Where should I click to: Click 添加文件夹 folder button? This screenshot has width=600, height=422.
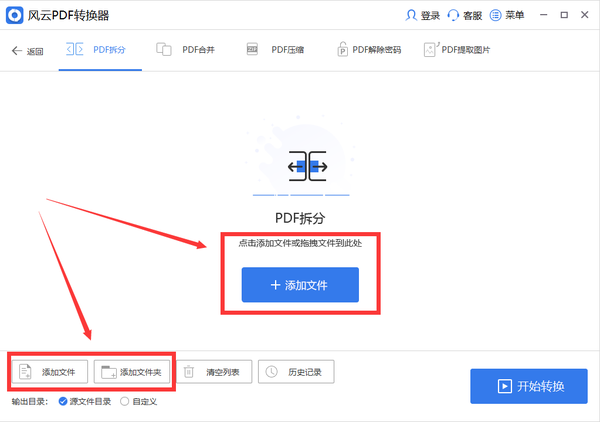[x=133, y=372]
